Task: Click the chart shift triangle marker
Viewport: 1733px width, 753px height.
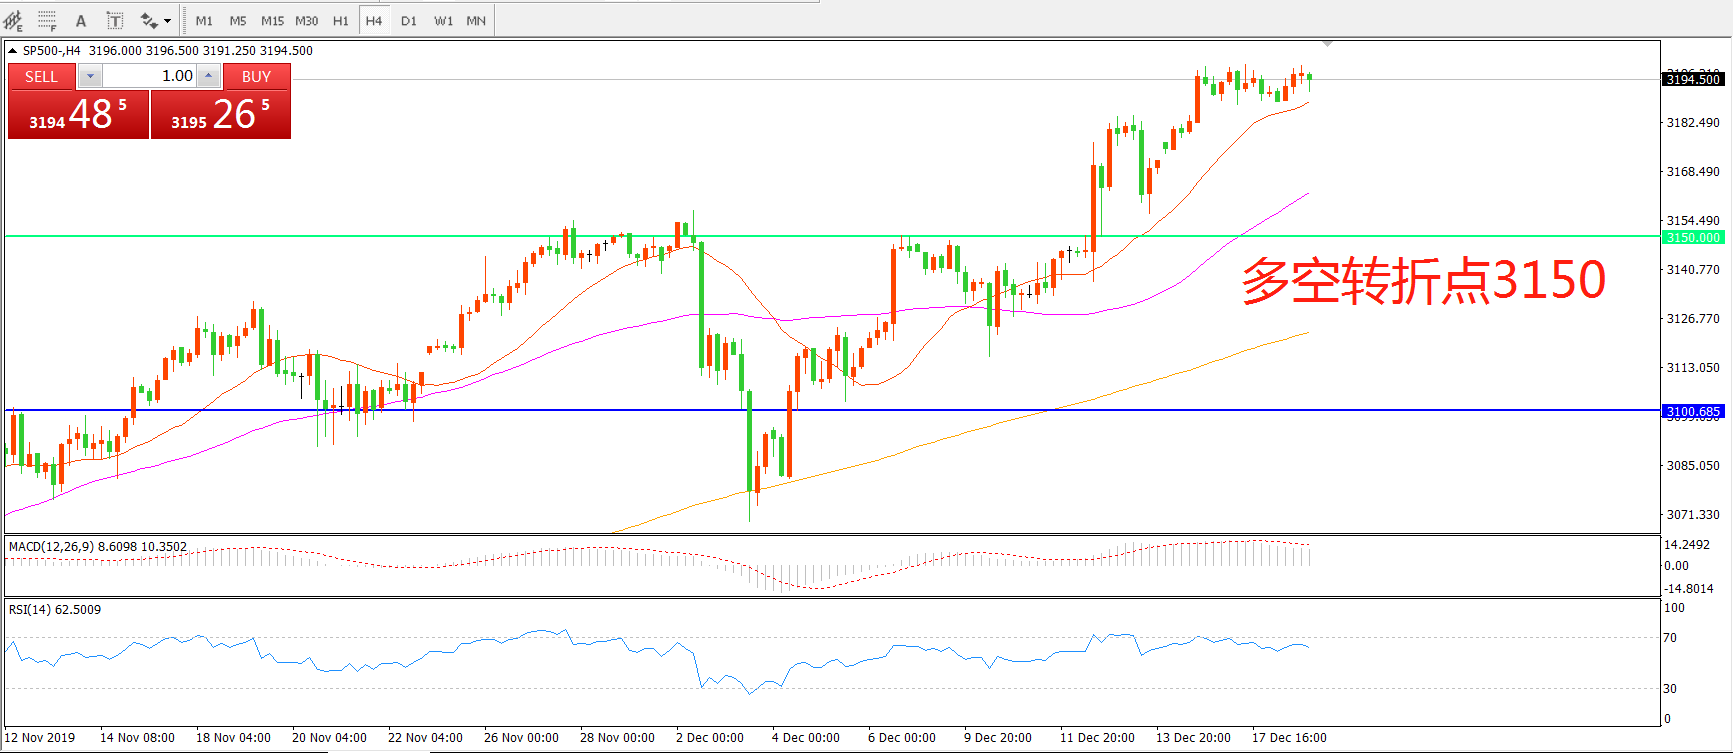Action: click(x=1327, y=44)
